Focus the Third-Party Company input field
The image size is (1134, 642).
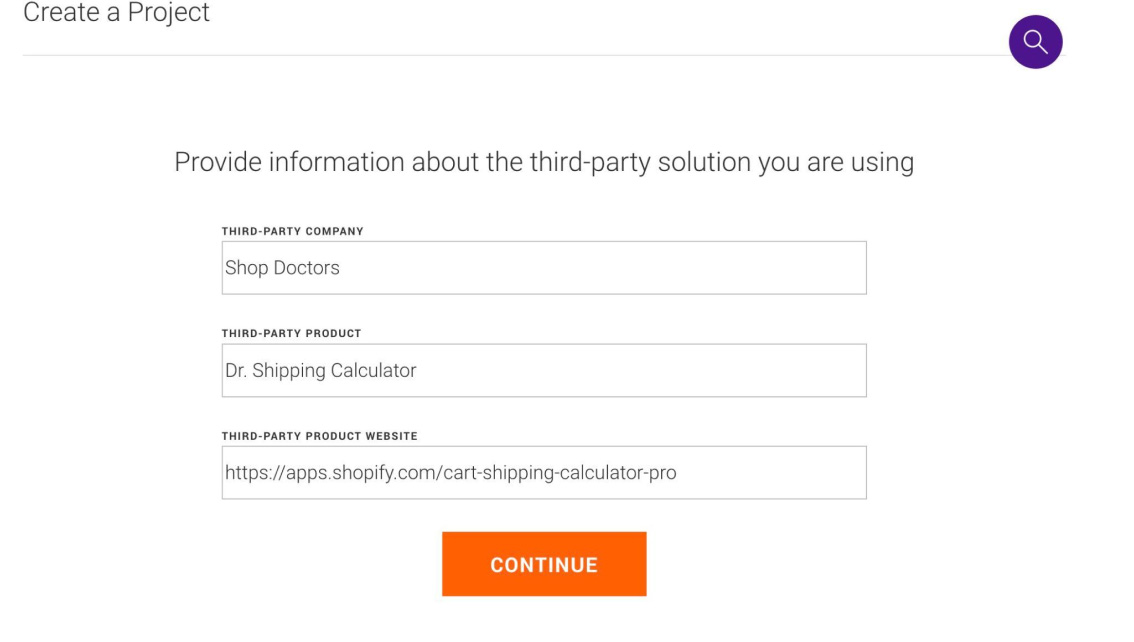(544, 268)
